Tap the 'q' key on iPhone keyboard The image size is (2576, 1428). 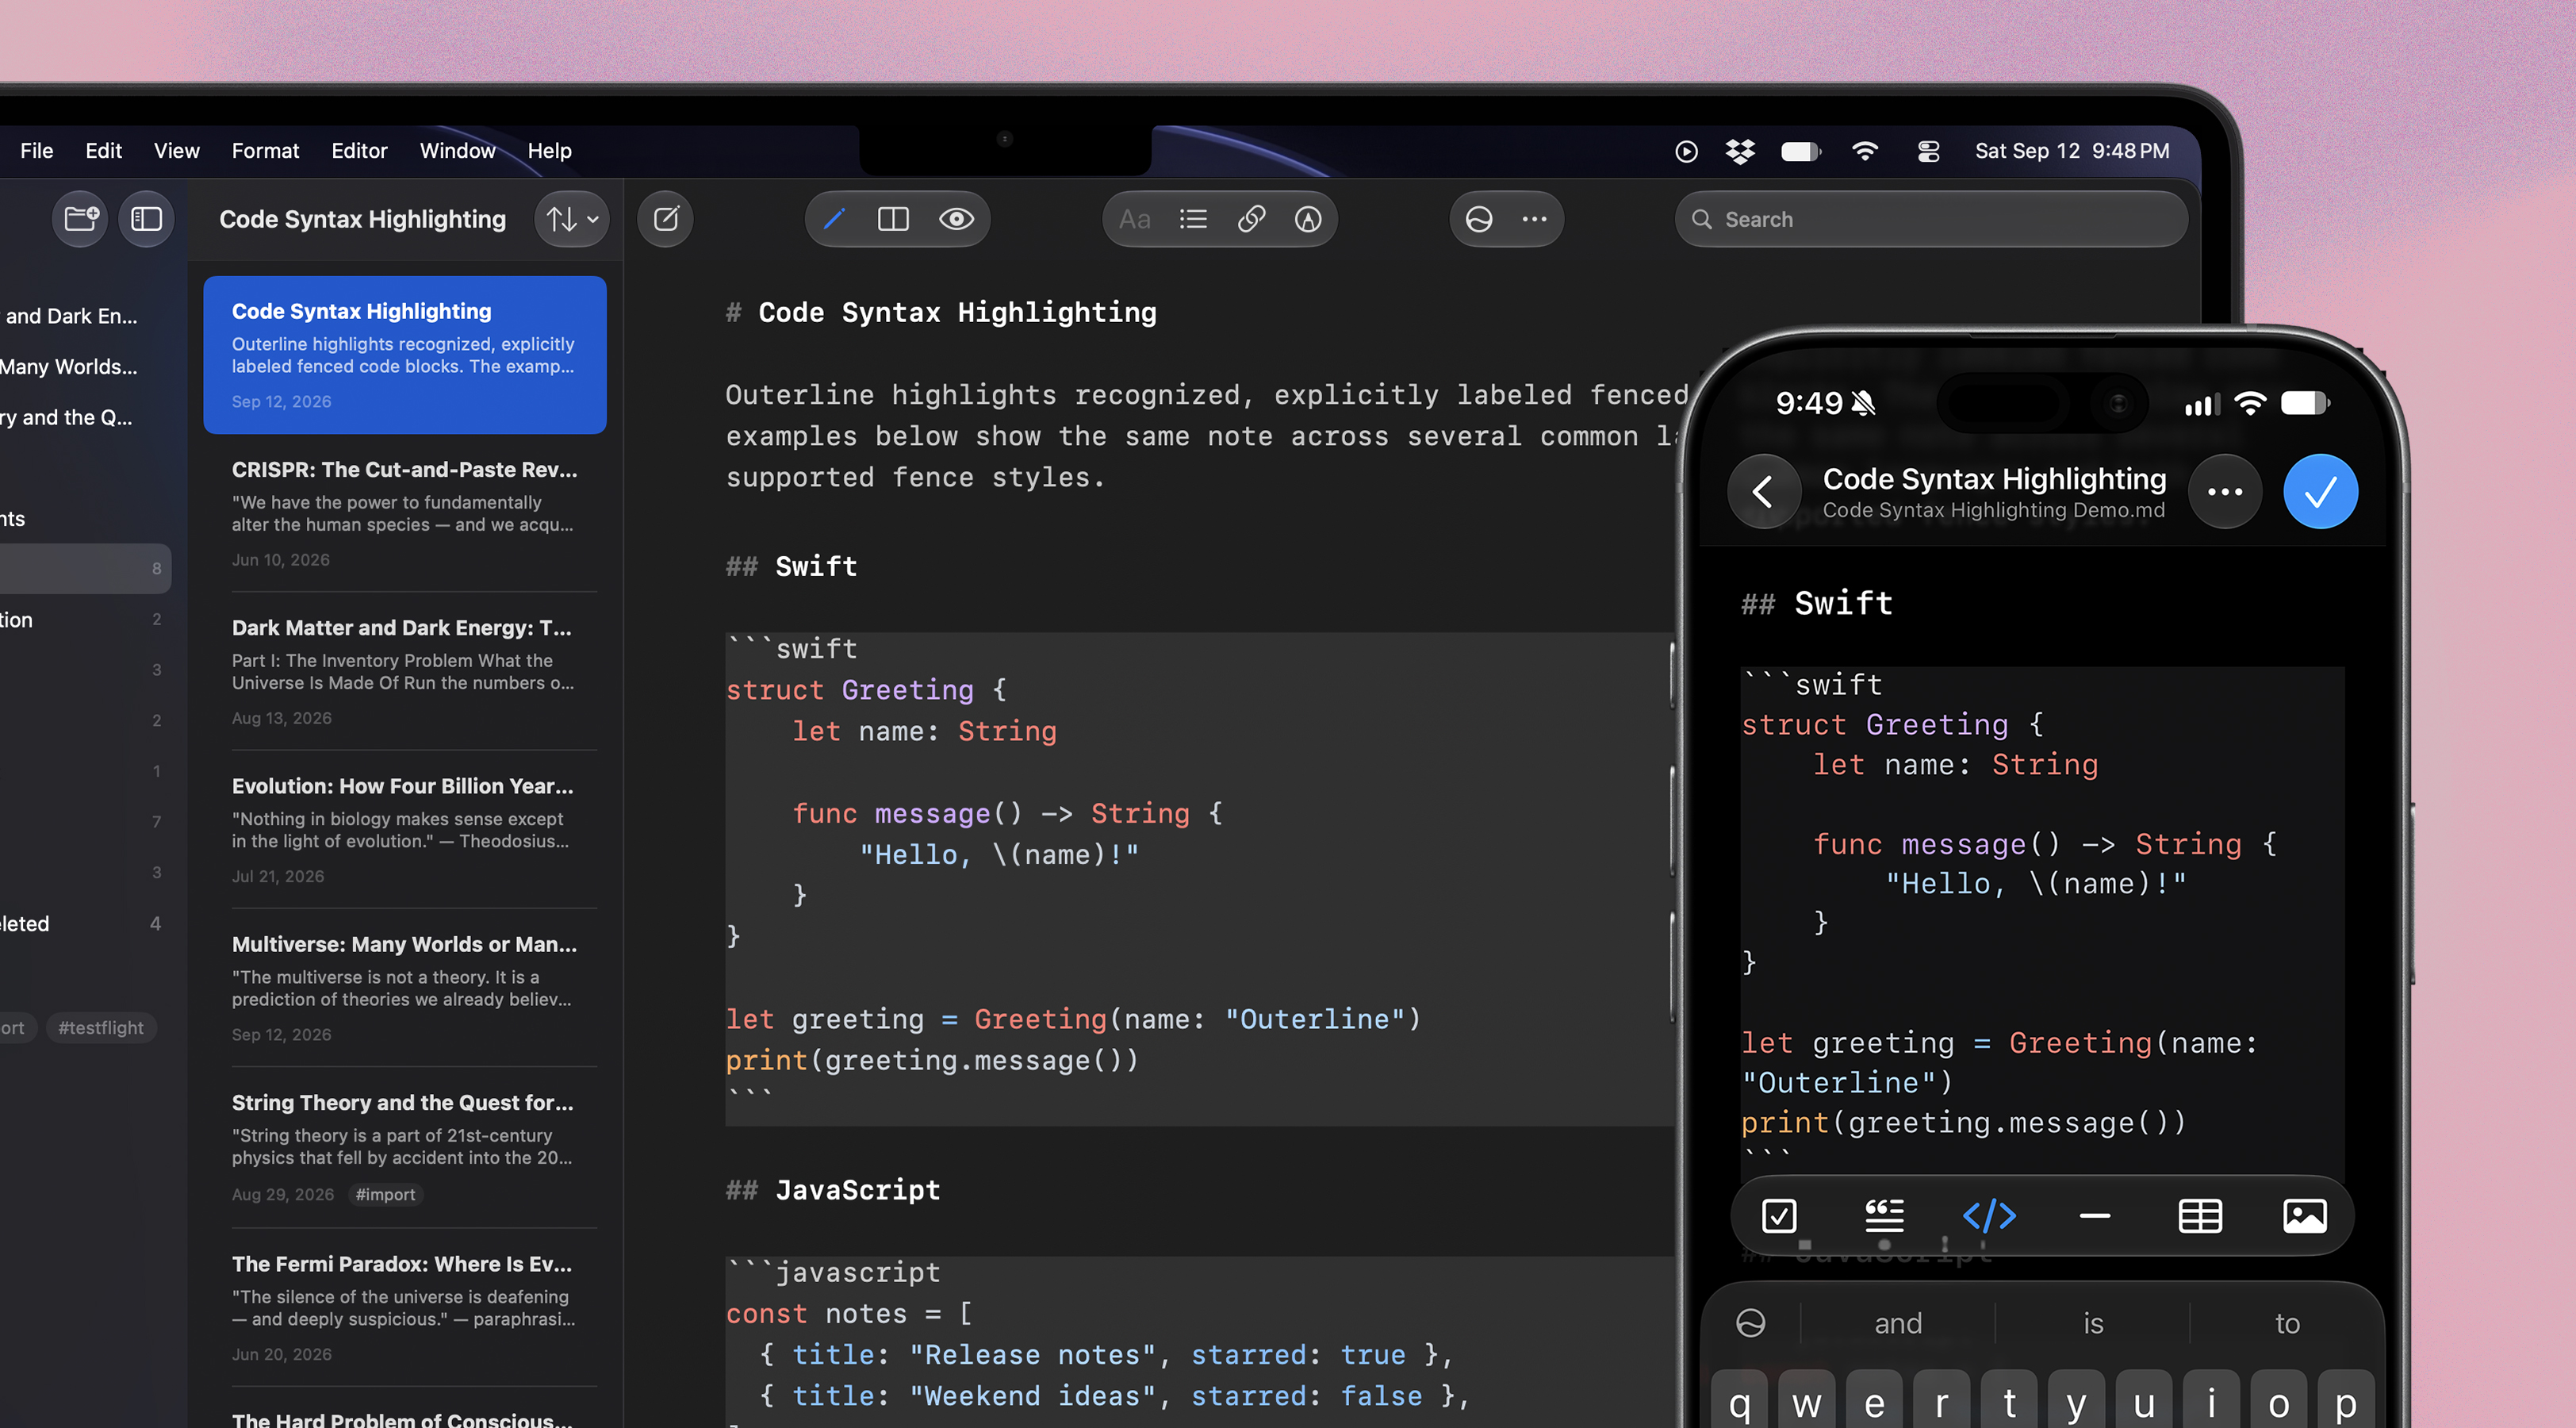pyautogui.click(x=1739, y=1400)
